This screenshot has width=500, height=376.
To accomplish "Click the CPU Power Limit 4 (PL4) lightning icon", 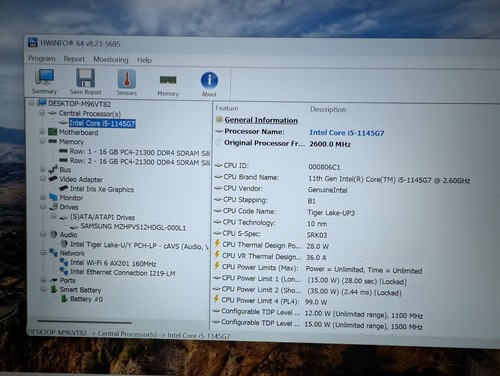I will [216, 299].
